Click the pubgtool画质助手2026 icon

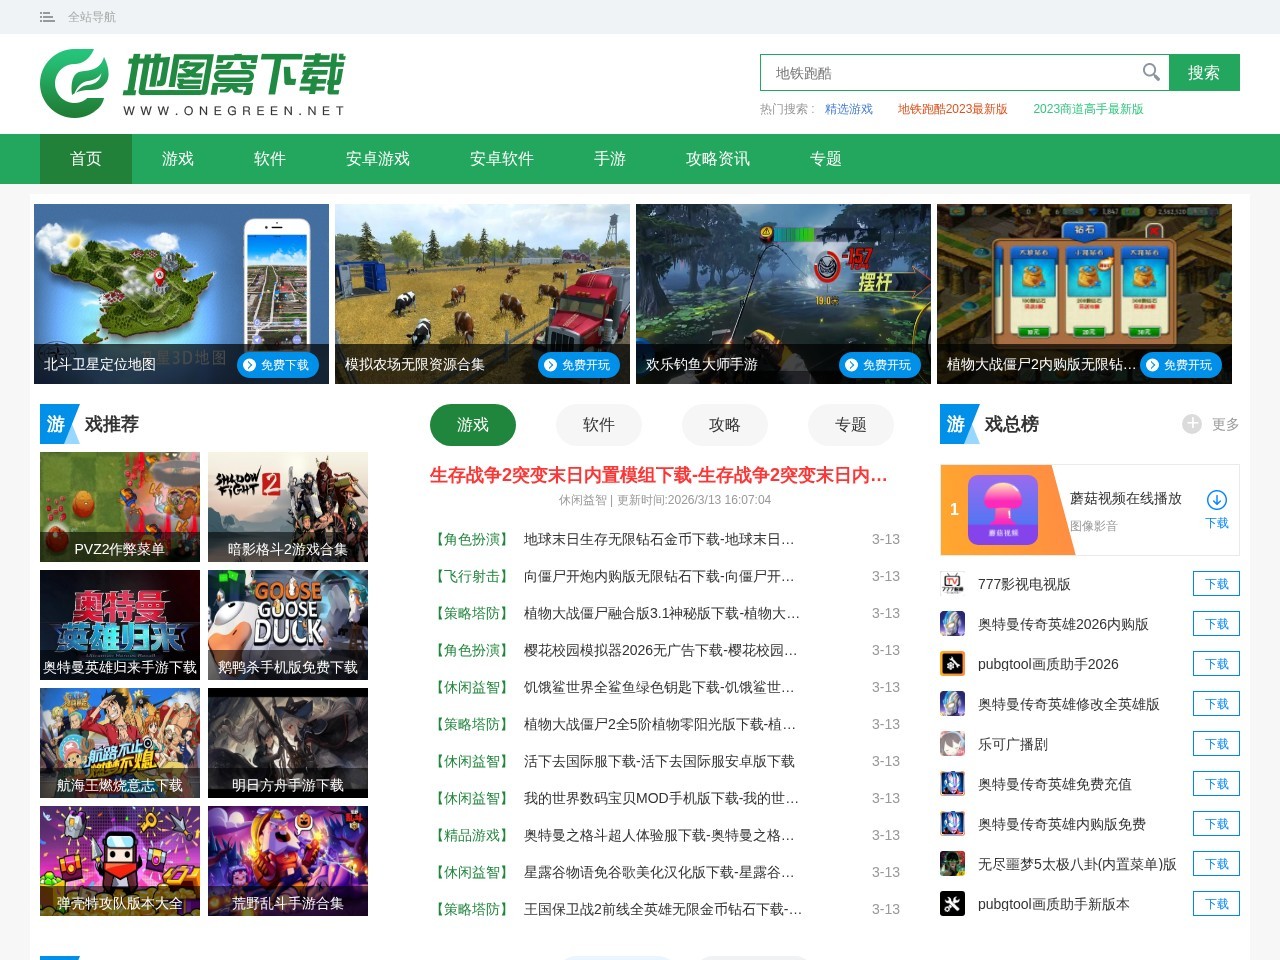952,663
